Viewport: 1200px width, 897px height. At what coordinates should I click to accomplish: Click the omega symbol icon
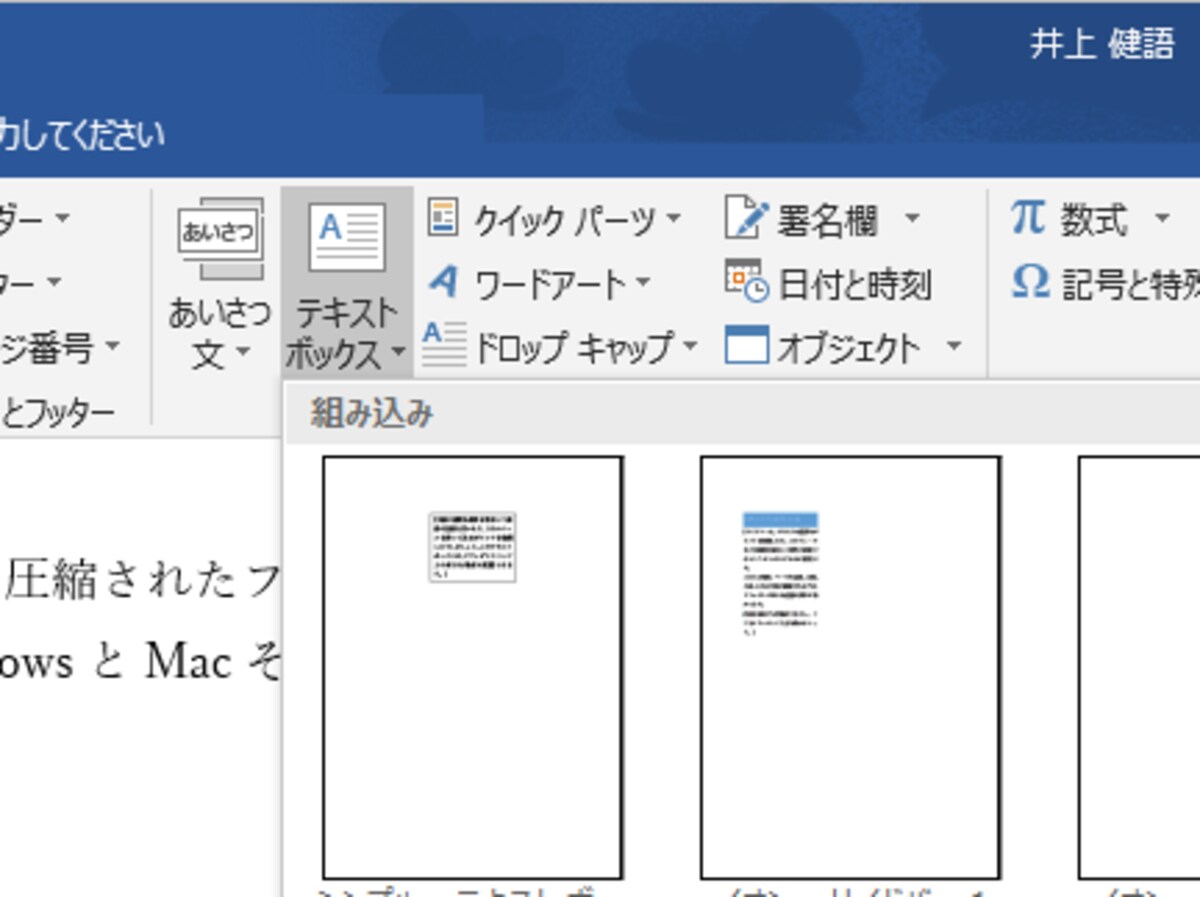(1030, 282)
